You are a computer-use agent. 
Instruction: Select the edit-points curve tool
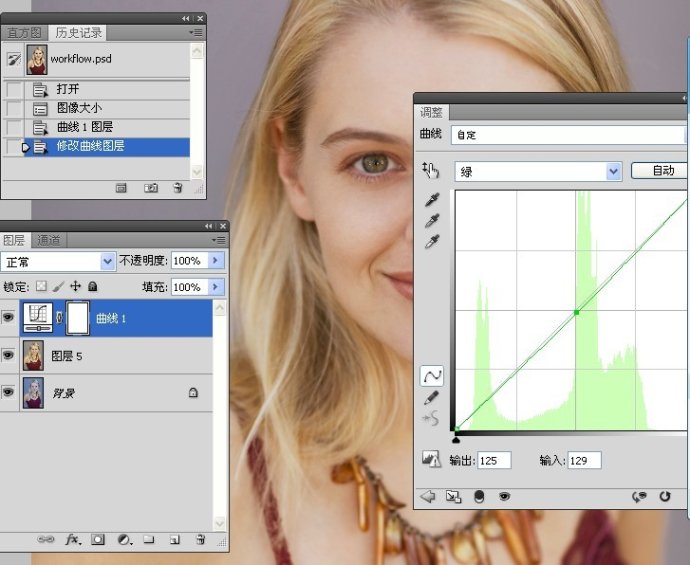point(432,376)
